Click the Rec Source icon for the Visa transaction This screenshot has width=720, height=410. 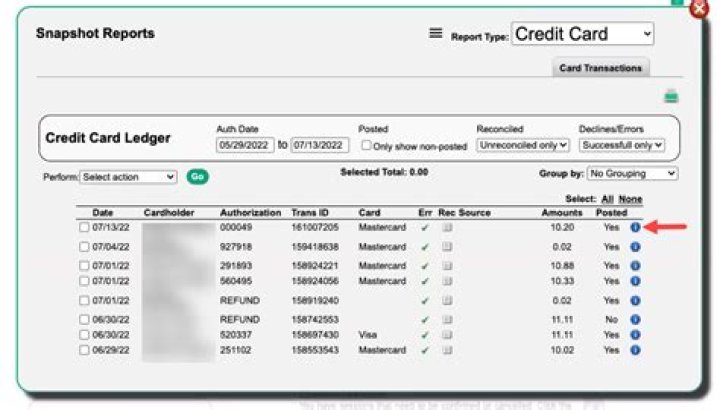click(447, 335)
